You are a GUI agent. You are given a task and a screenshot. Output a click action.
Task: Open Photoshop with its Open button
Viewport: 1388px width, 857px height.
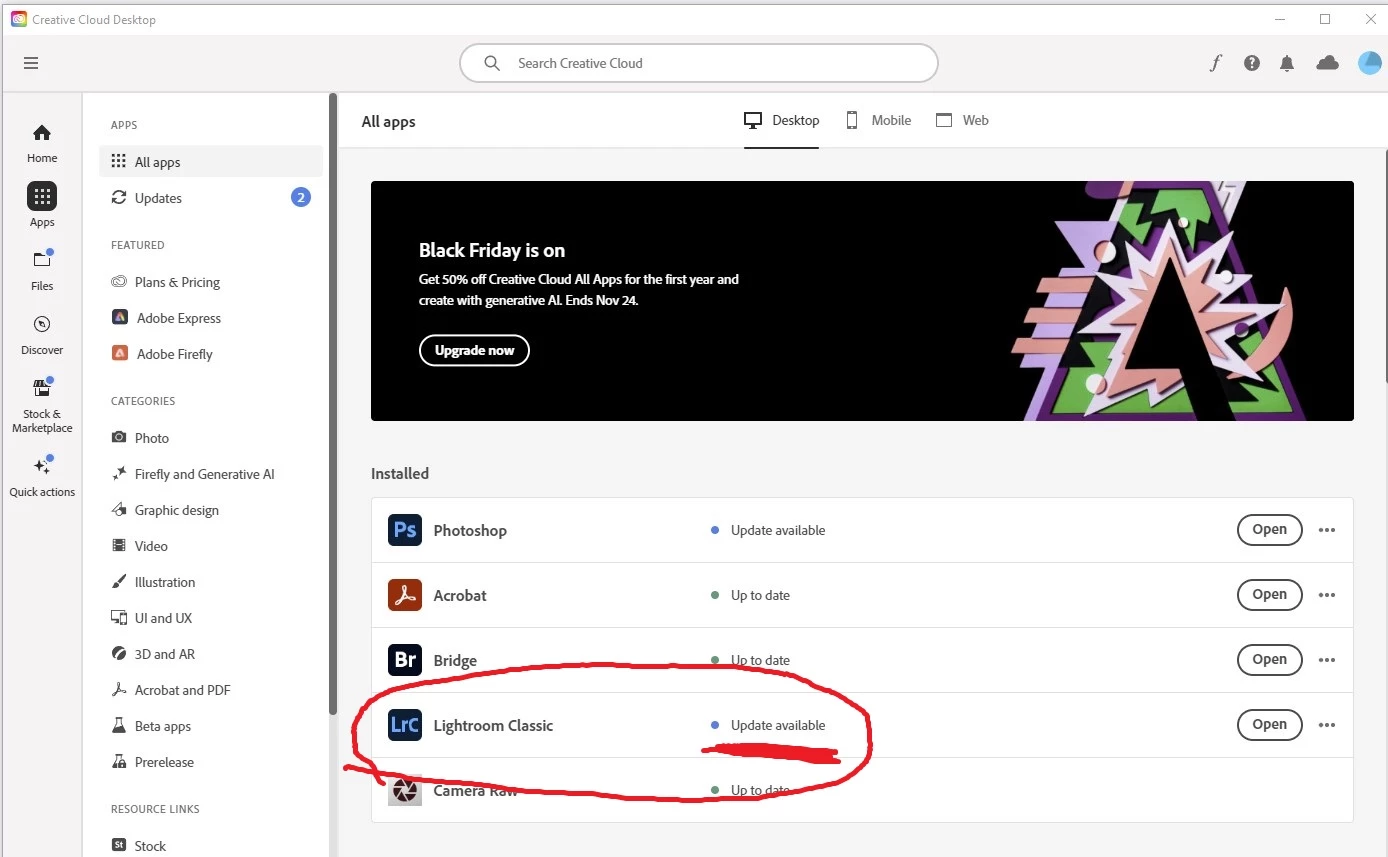(1269, 530)
